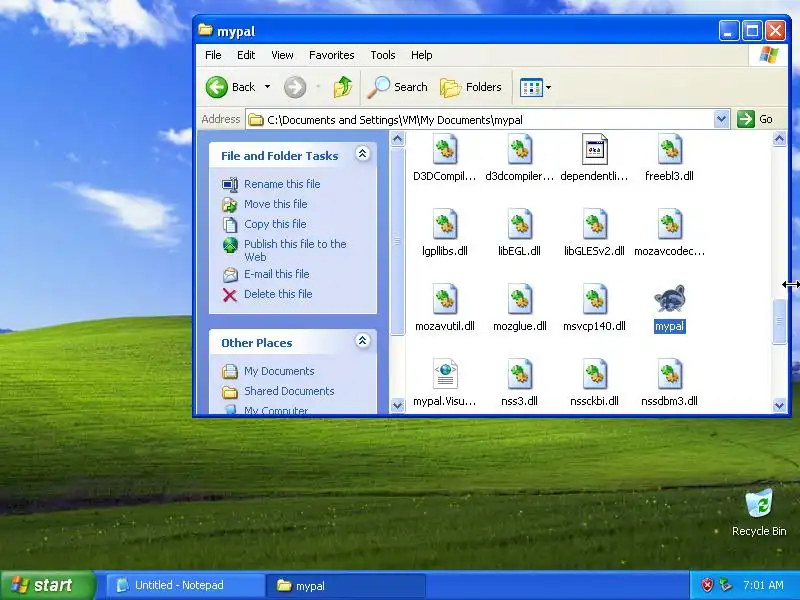Click Rename this file link
800x600 pixels.
(x=282, y=184)
